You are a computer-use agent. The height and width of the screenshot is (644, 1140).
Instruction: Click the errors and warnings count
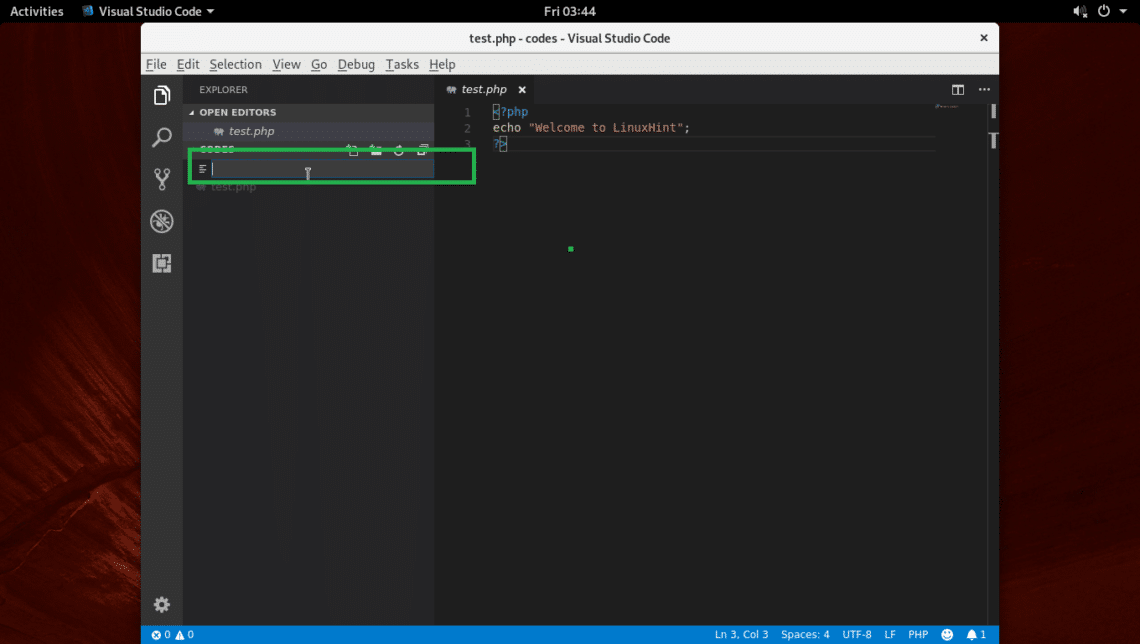[172, 635]
